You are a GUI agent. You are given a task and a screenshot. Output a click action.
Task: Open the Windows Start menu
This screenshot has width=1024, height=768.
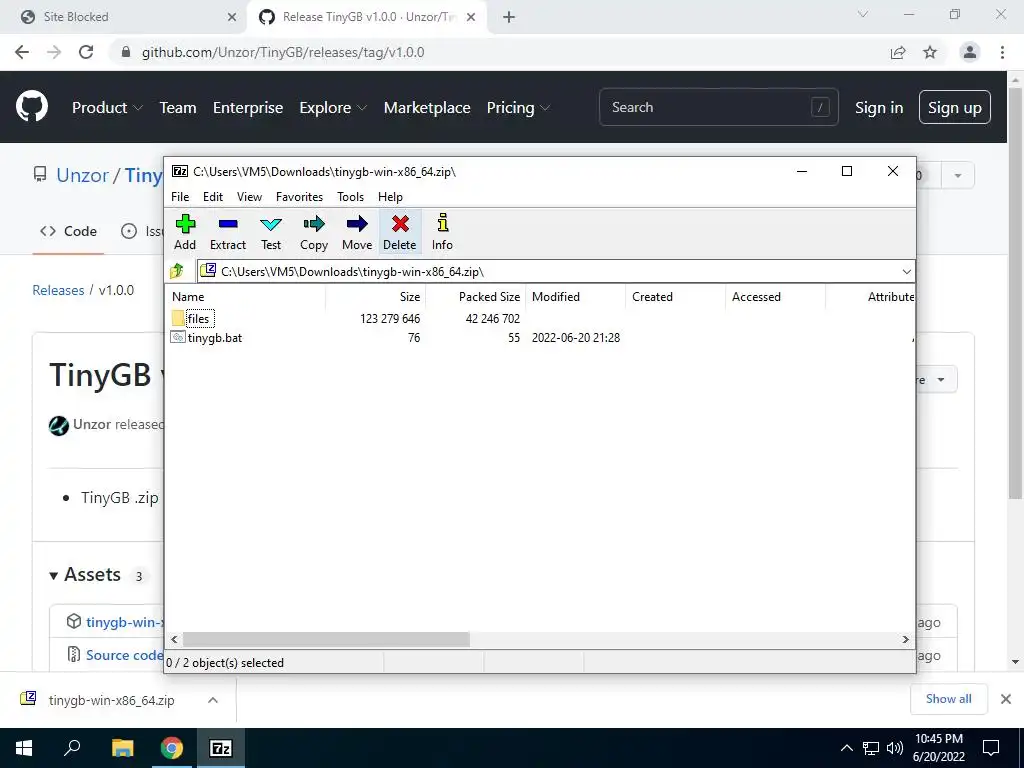click(24, 748)
